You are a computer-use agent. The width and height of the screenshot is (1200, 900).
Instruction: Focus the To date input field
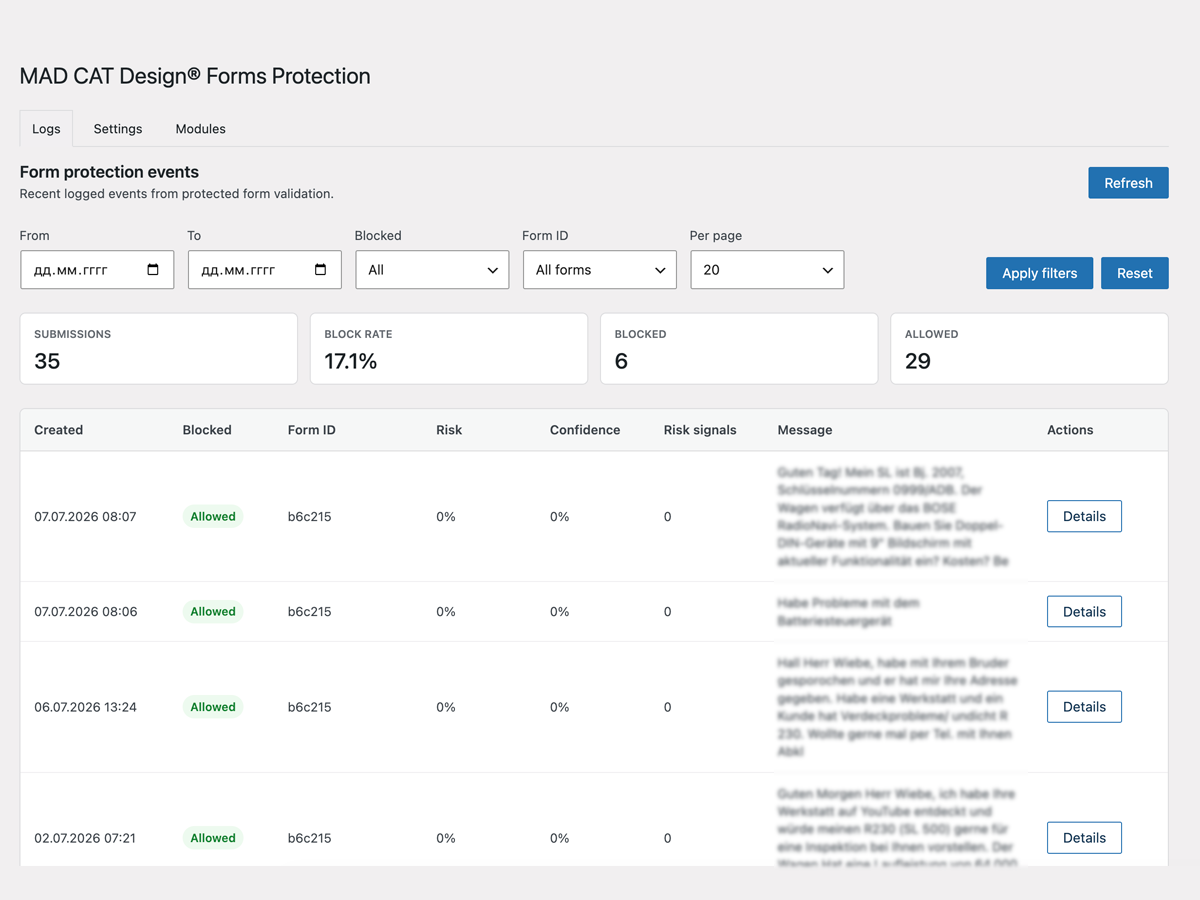[264, 270]
